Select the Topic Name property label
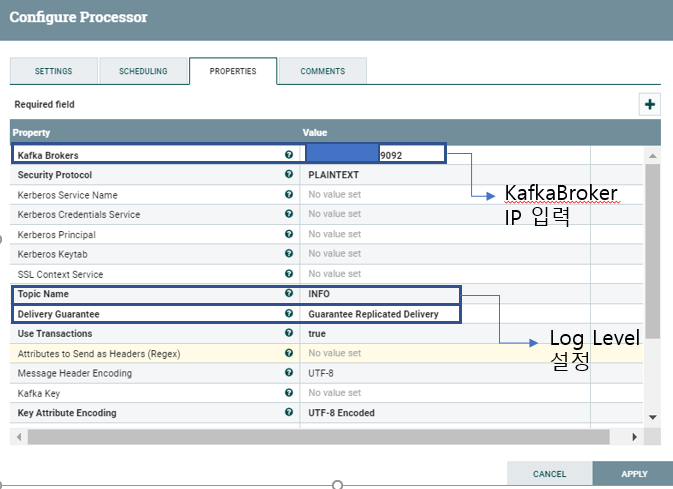The width and height of the screenshot is (673, 489). click(x=43, y=294)
